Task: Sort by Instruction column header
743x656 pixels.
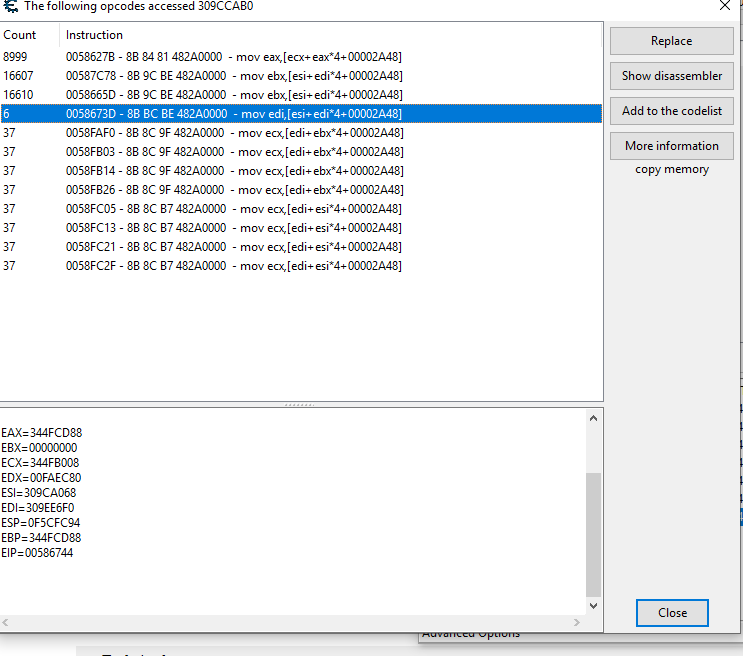Action: pos(331,35)
